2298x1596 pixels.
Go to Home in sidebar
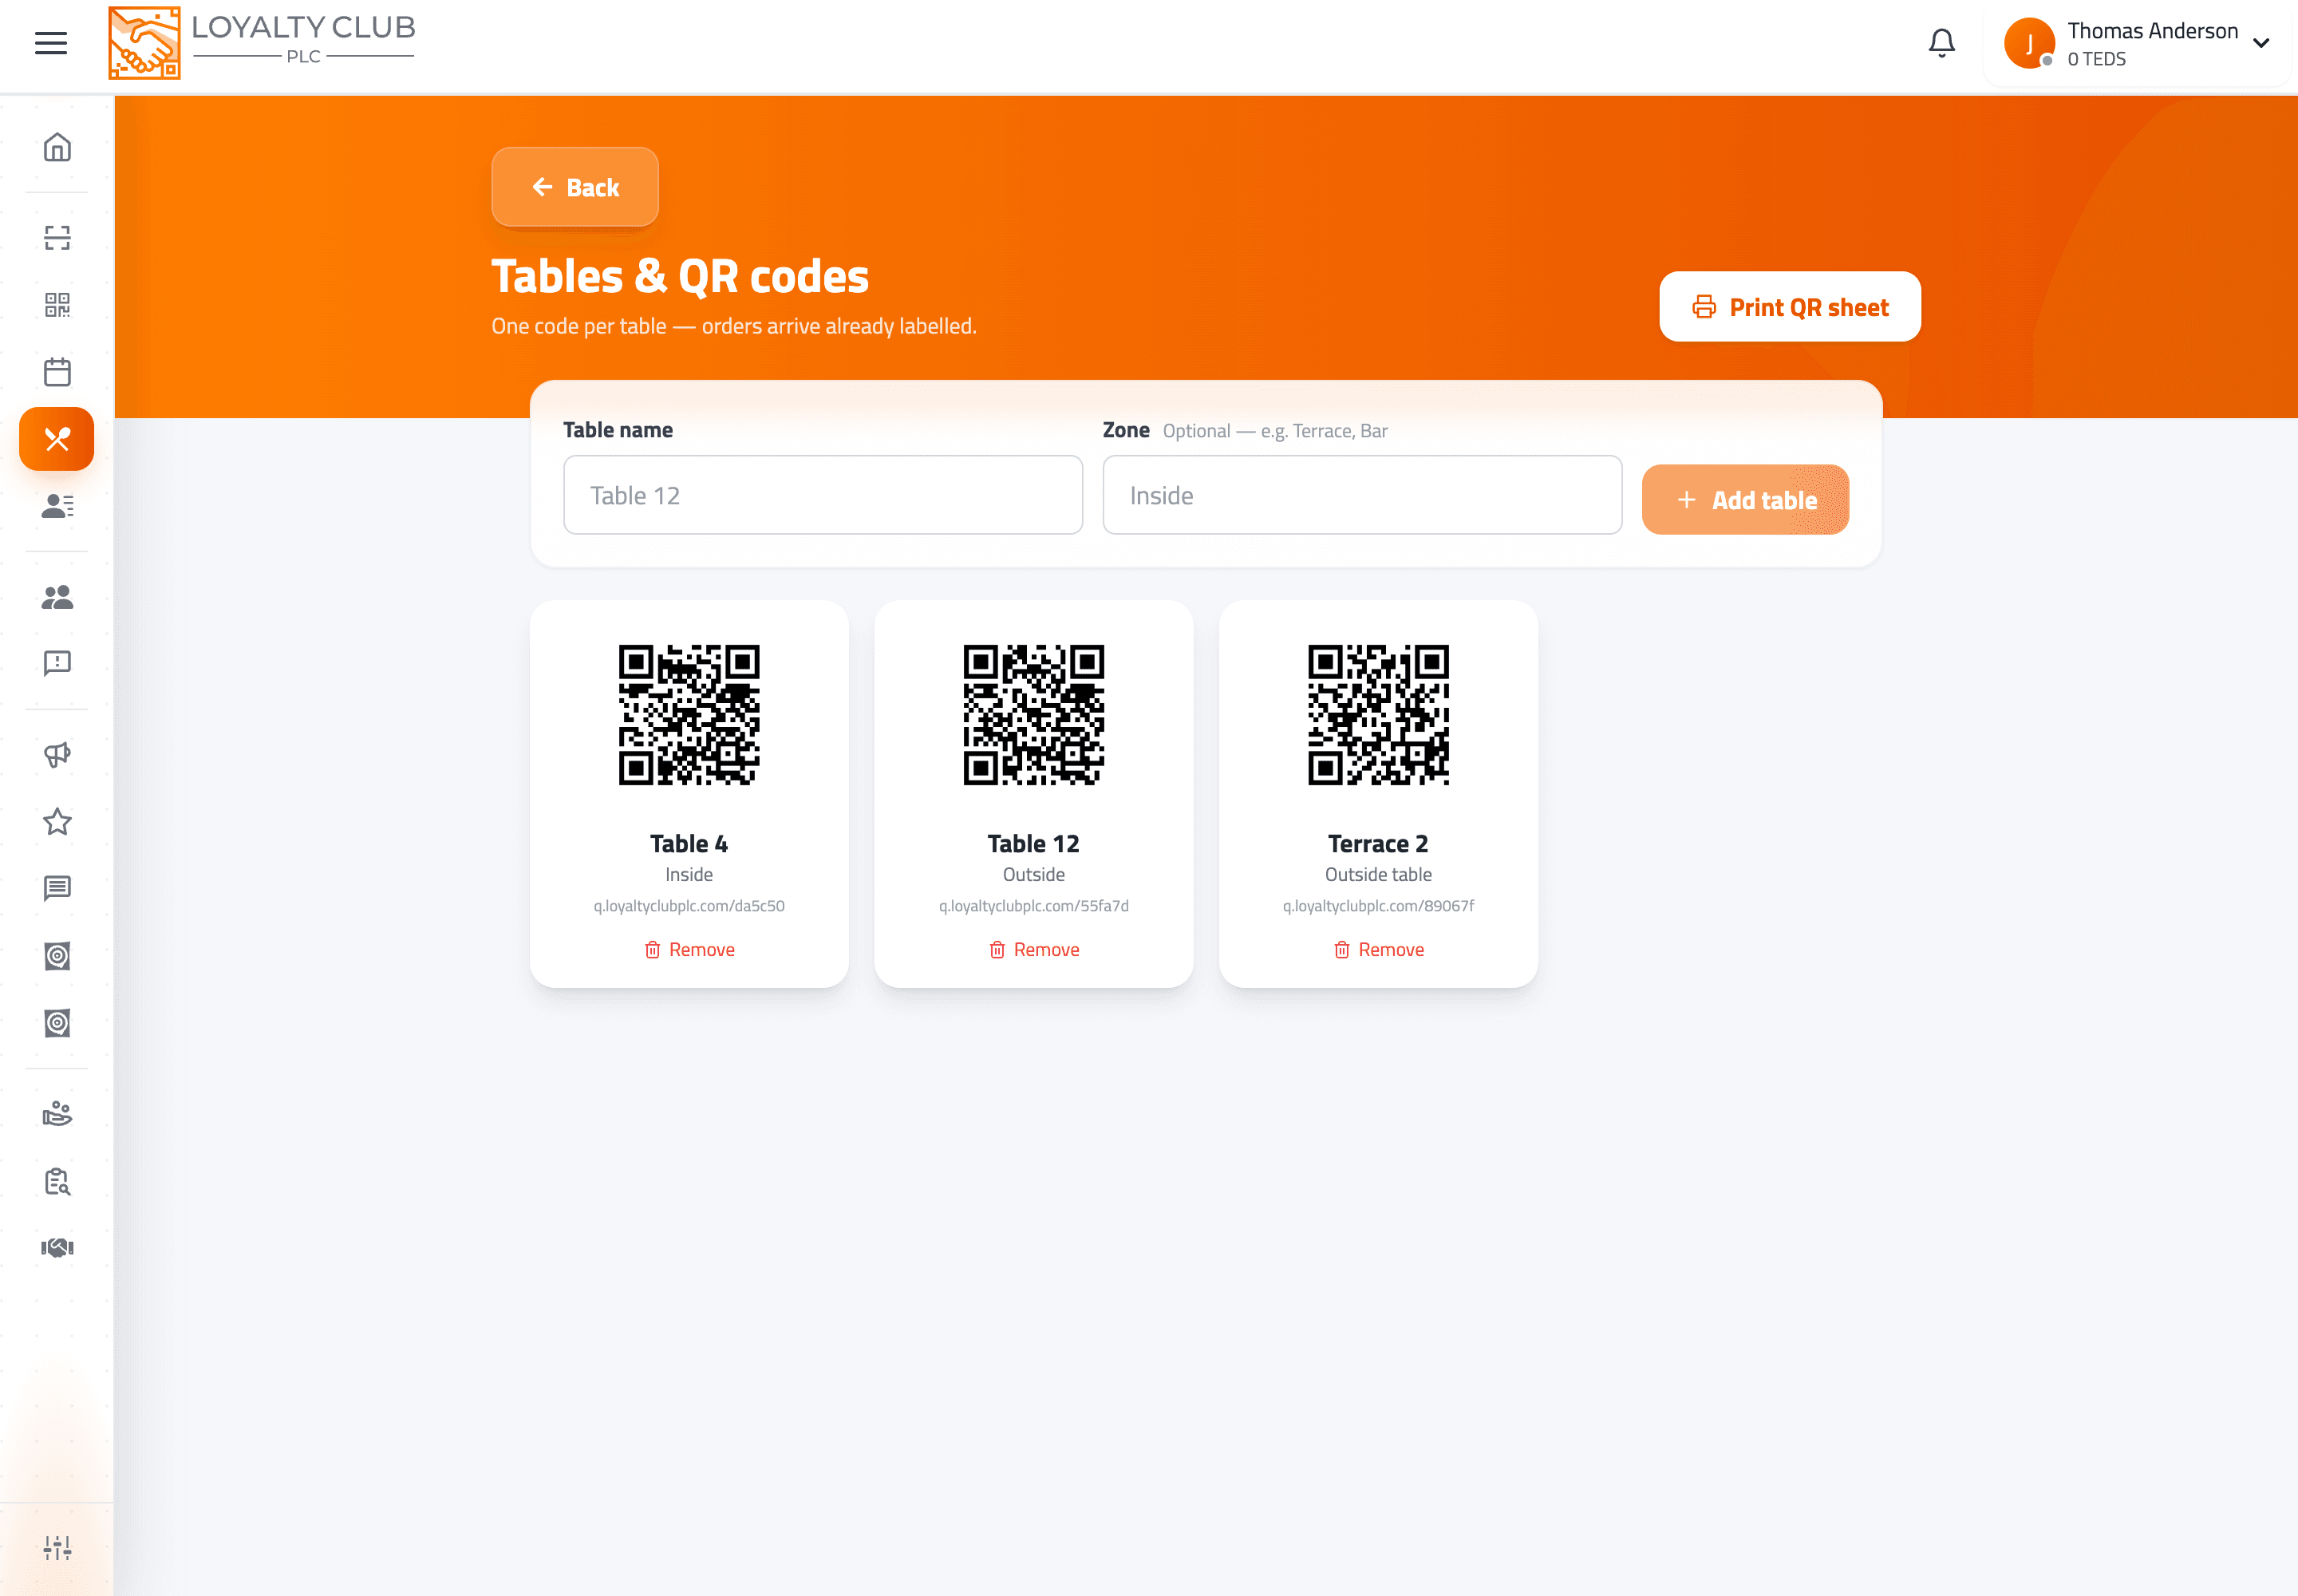pos(57,148)
